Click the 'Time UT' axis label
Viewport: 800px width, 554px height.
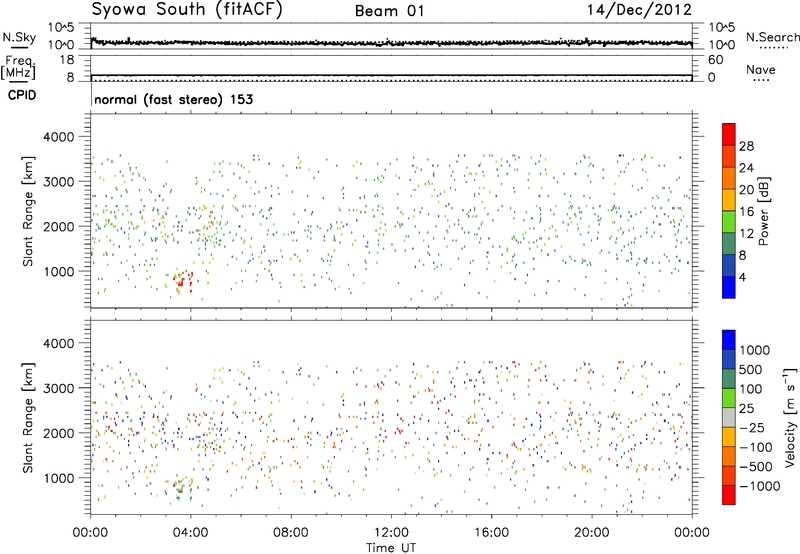click(x=391, y=547)
